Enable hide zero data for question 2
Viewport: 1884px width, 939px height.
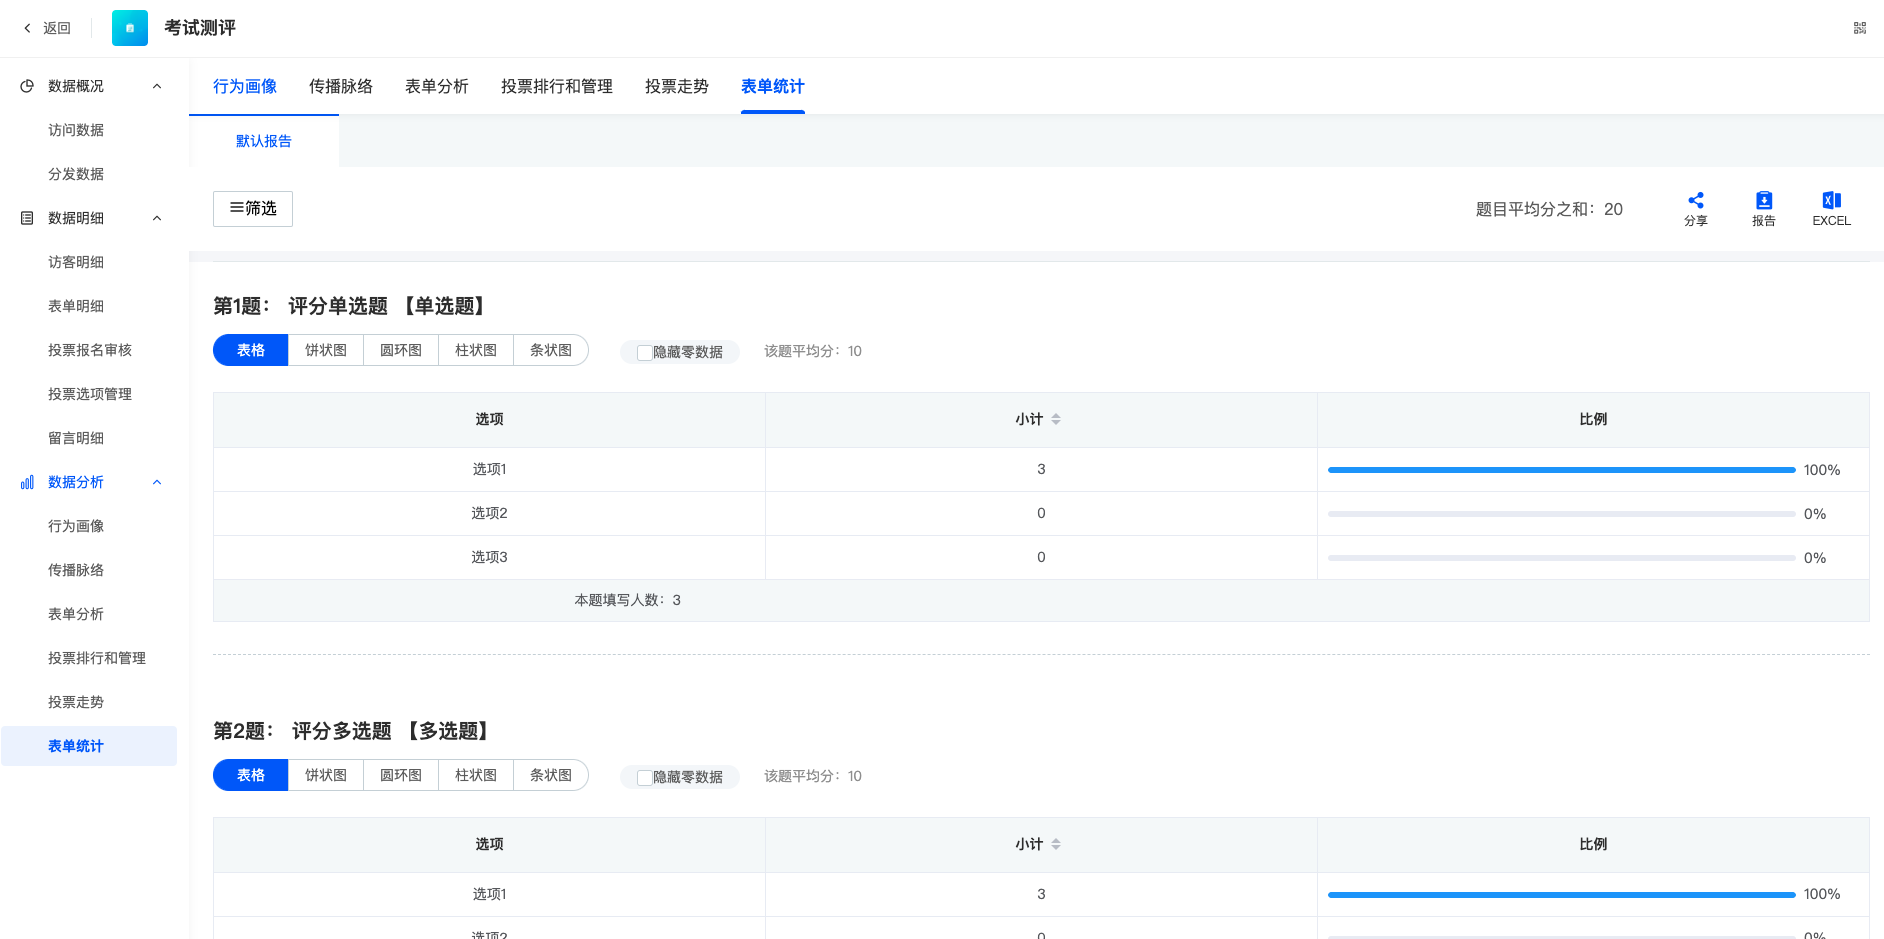(645, 777)
